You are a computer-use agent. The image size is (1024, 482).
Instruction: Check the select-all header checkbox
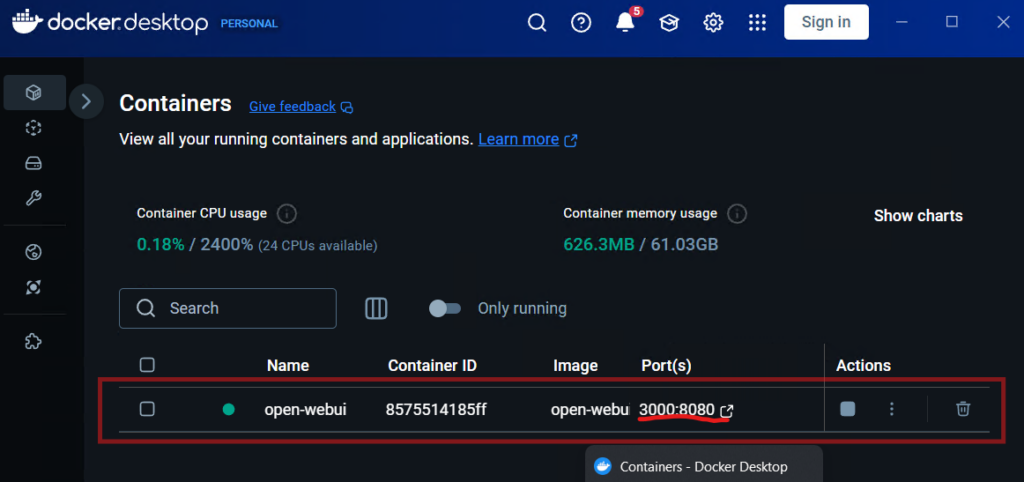(x=148, y=365)
